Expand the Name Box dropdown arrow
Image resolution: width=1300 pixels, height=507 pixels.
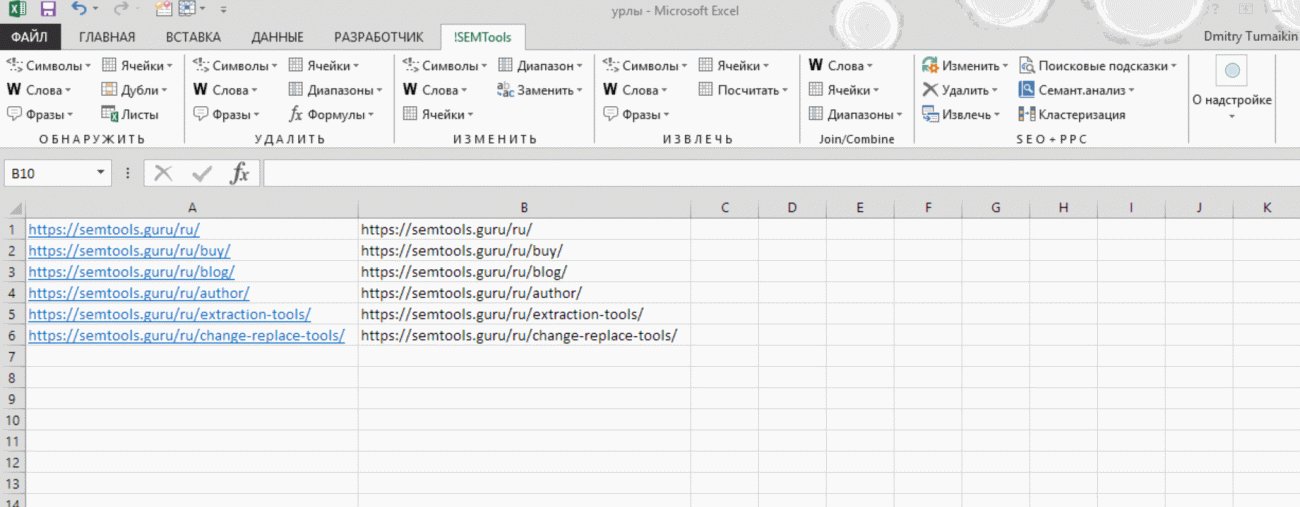tap(101, 174)
